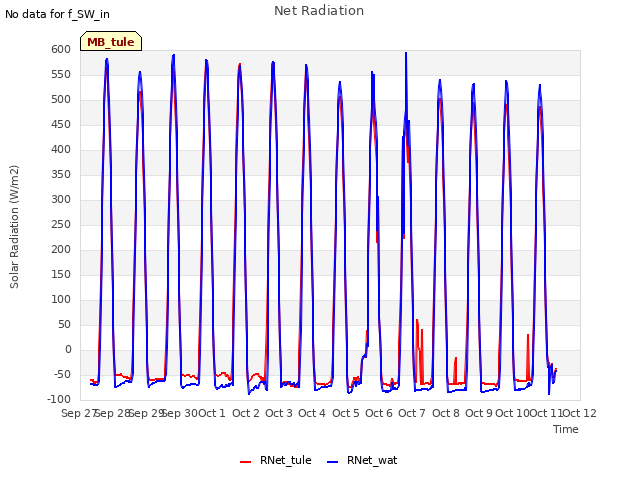Screen dimensions: 640x480
Task: Click the 200 y-axis tick label
Action: [x=61, y=249]
